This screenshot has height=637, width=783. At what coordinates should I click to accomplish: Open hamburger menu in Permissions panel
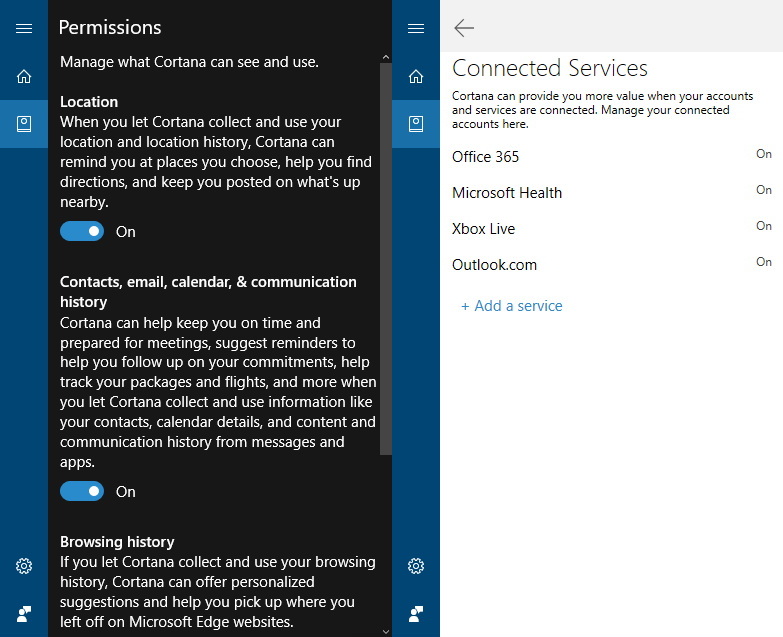tap(24, 28)
